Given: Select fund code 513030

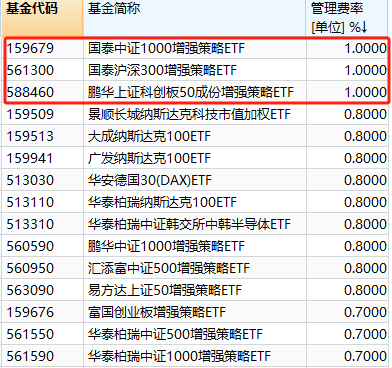Looking at the screenshot, I should click(x=30, y=180).
